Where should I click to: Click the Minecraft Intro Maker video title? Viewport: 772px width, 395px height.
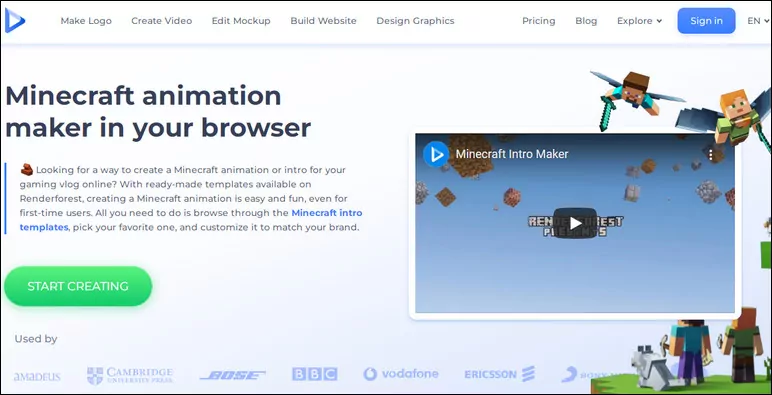point(512,154)
